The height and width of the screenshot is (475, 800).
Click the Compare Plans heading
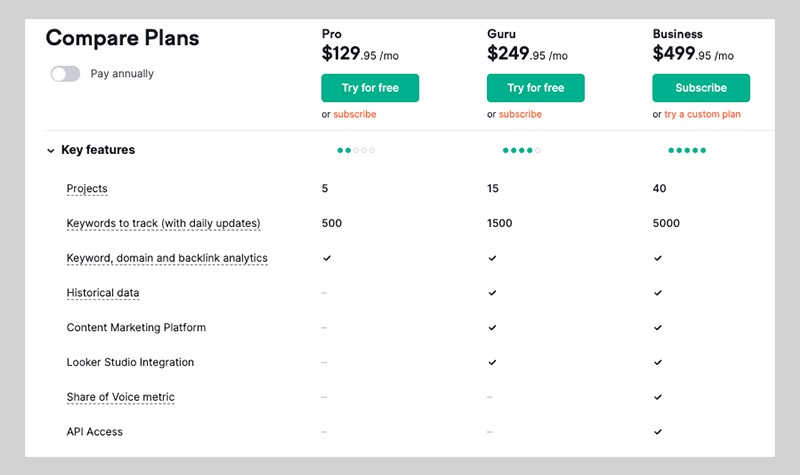click(x=122, y=38)
